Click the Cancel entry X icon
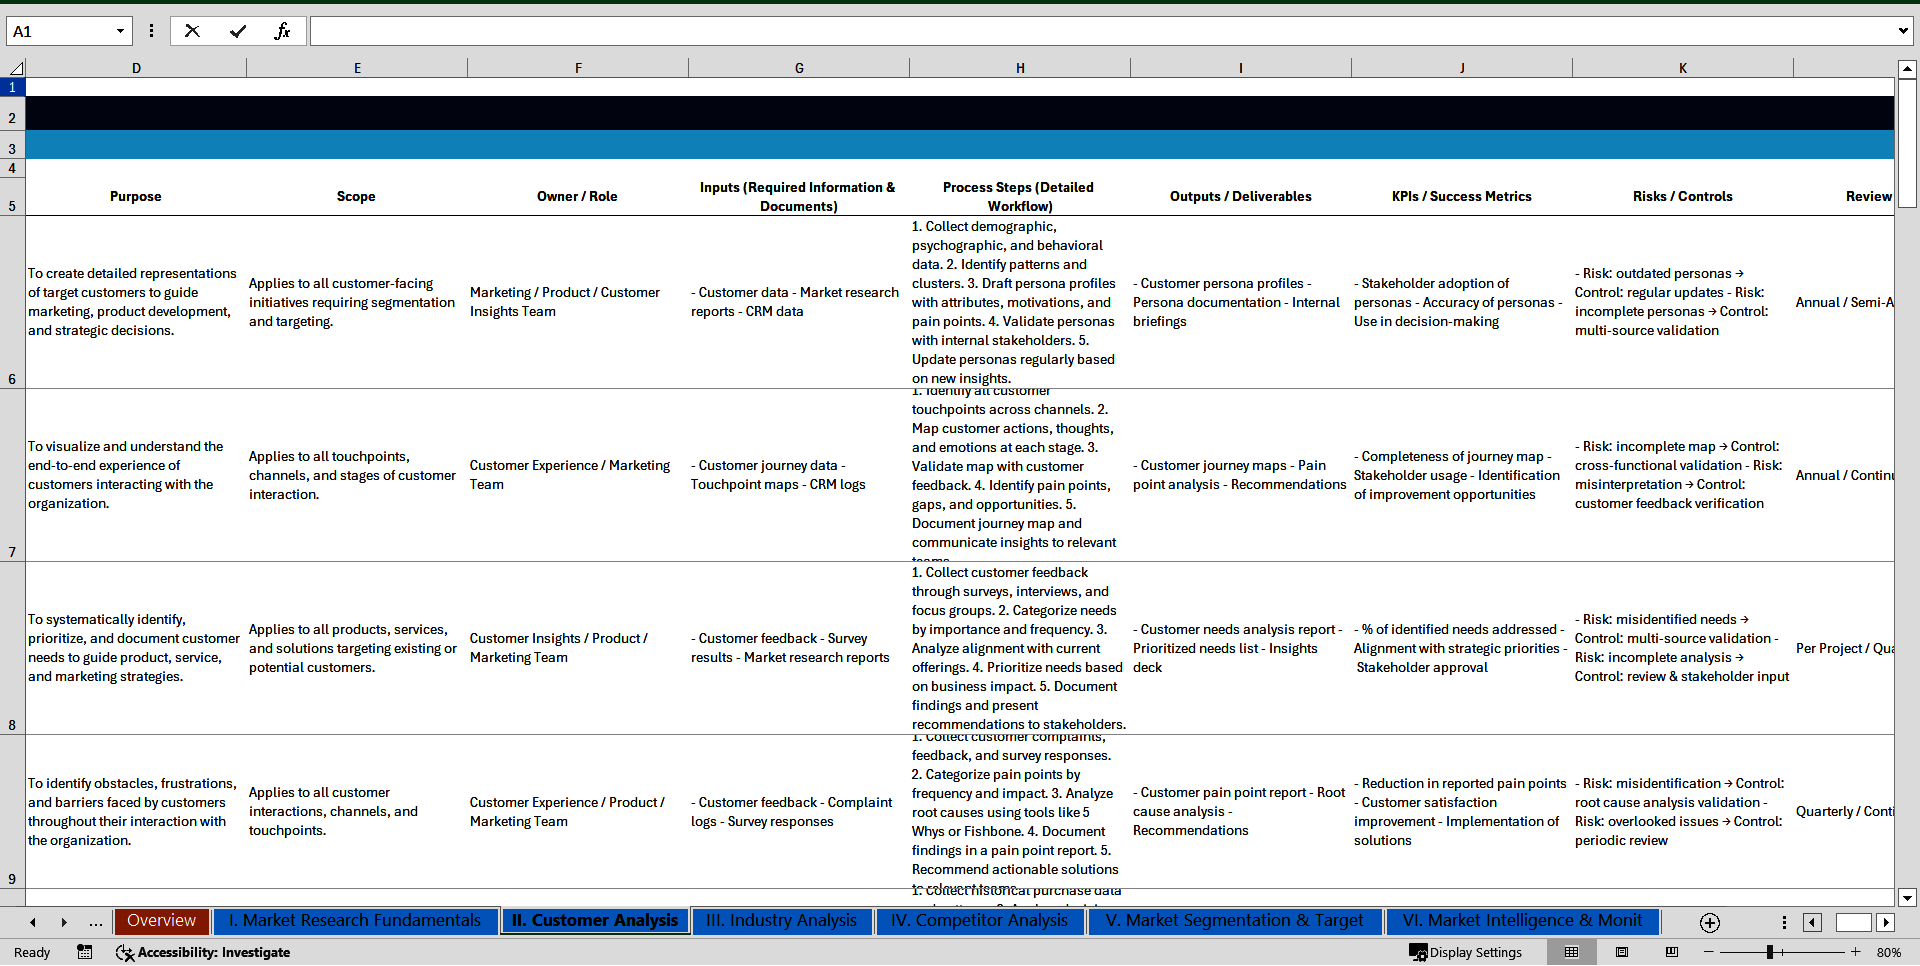1920x966 pixels. tap(192, 31)
